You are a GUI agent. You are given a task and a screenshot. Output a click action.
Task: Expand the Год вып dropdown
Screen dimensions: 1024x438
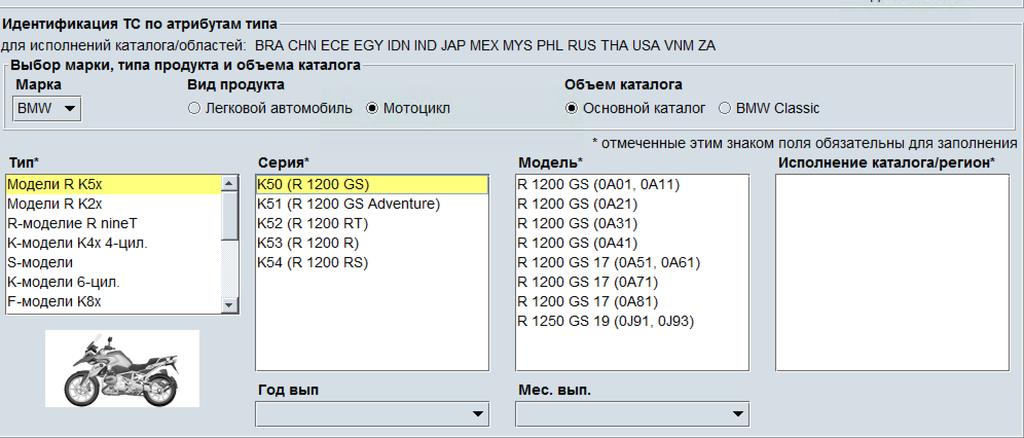click(x=372, y=413)
